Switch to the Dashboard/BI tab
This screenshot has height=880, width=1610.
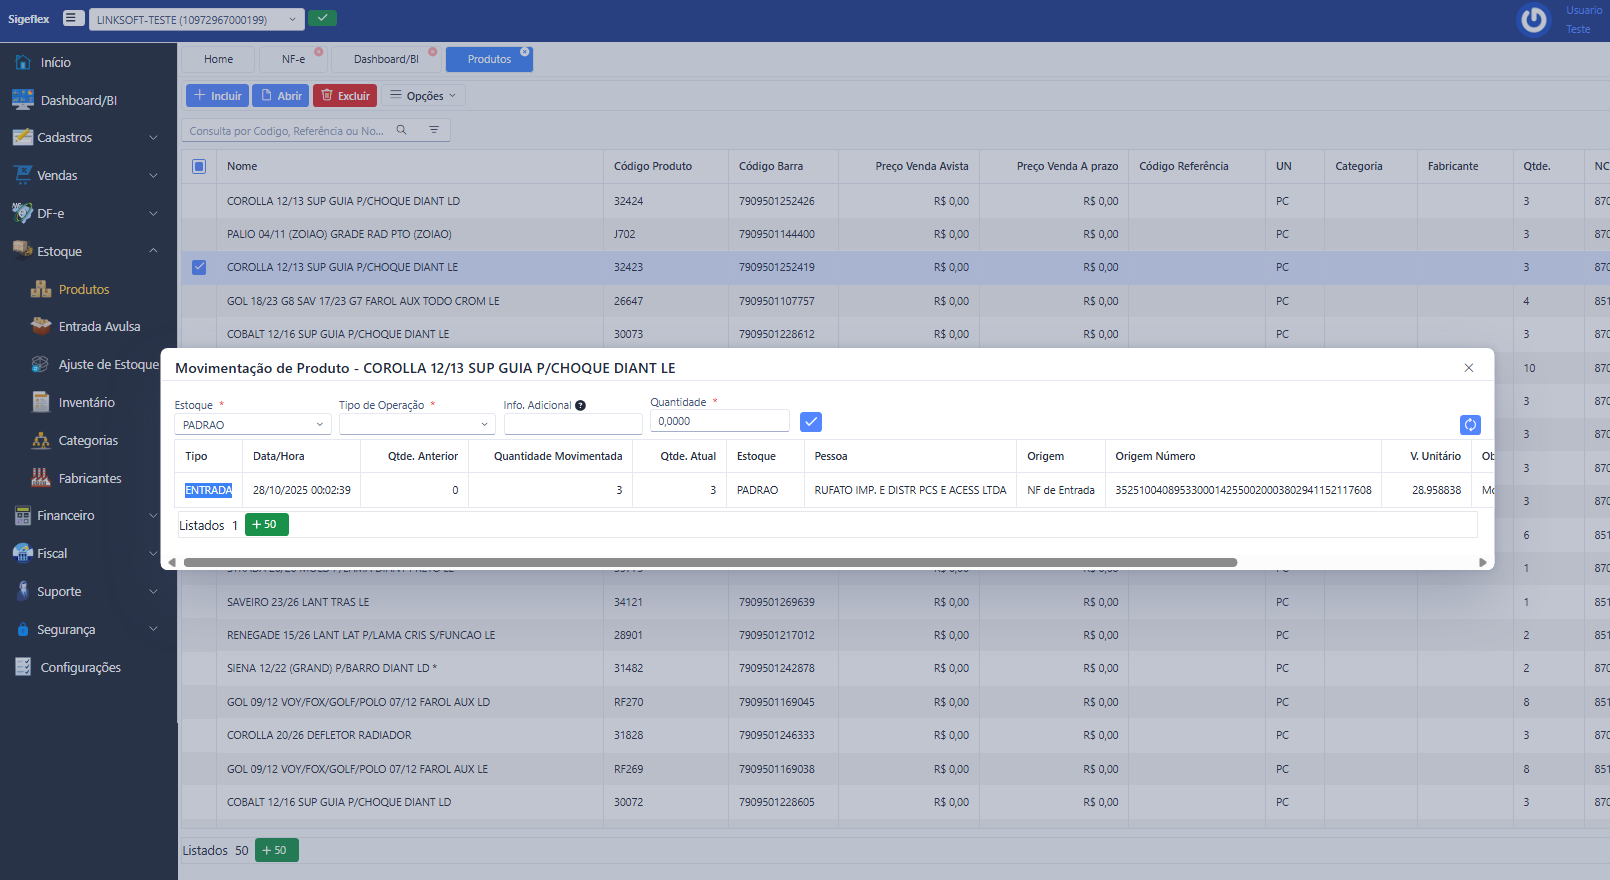tap(386, 60)
